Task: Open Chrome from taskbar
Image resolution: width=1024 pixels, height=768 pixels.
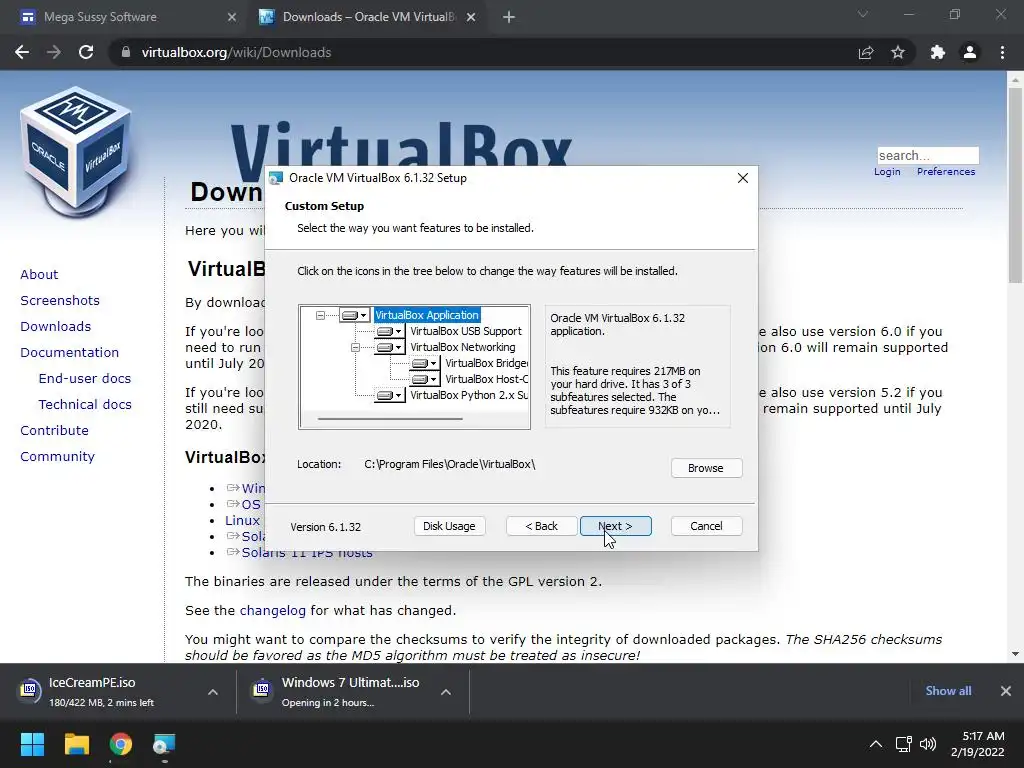Action: [121, 744]
